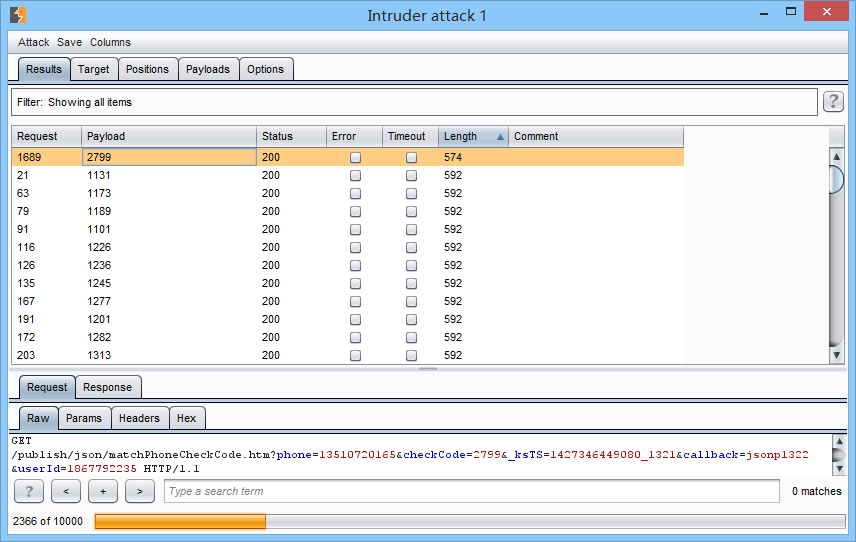Select the row with payload 1282
This screenshot has width=856, height=542.
pos(348,337)
